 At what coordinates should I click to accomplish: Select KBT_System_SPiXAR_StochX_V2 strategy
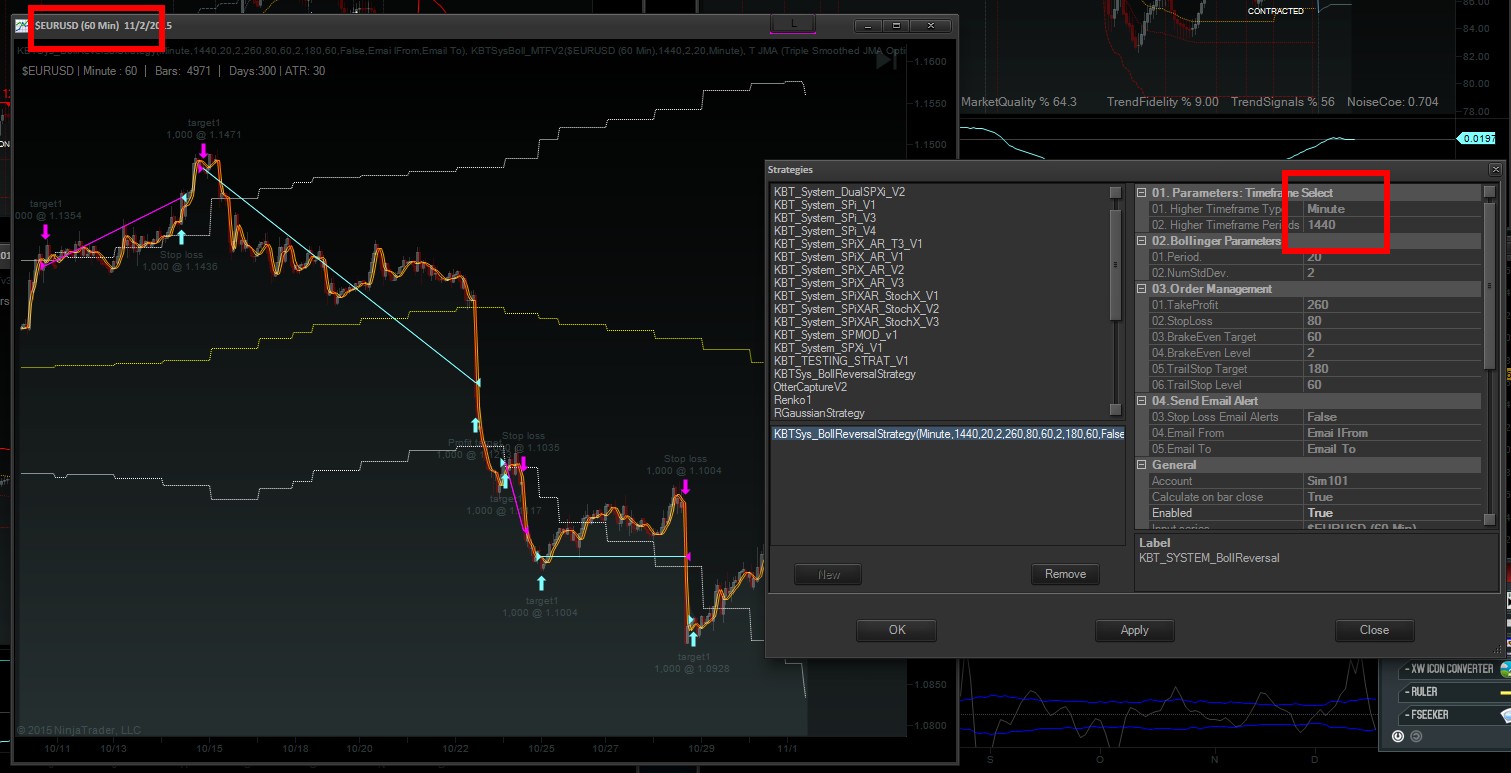[855, 309]
